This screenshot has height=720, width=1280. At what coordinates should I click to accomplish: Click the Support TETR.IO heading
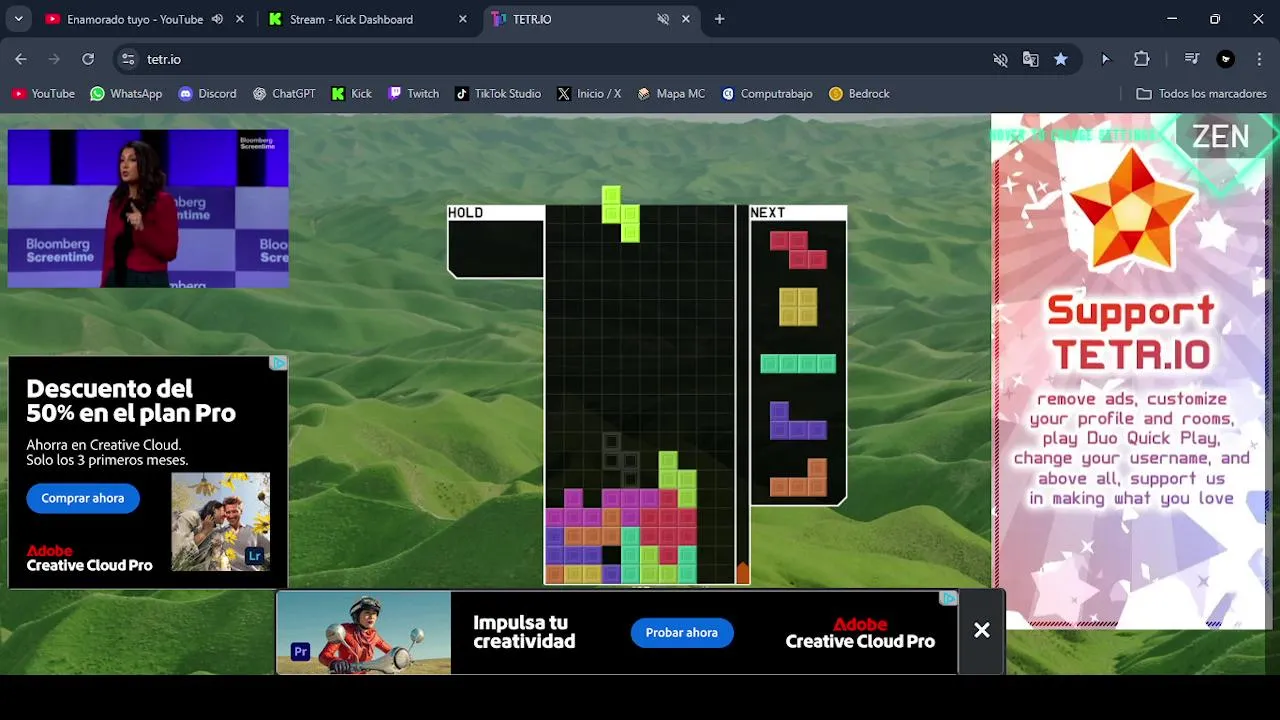(x=1131, y=333)
